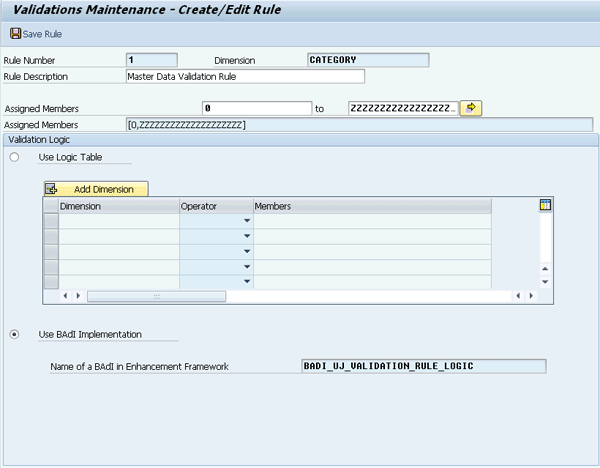This screenshot has height=468, width=600.
Task: Open the Operator dropdown in the first row
Action: point(246,221)
